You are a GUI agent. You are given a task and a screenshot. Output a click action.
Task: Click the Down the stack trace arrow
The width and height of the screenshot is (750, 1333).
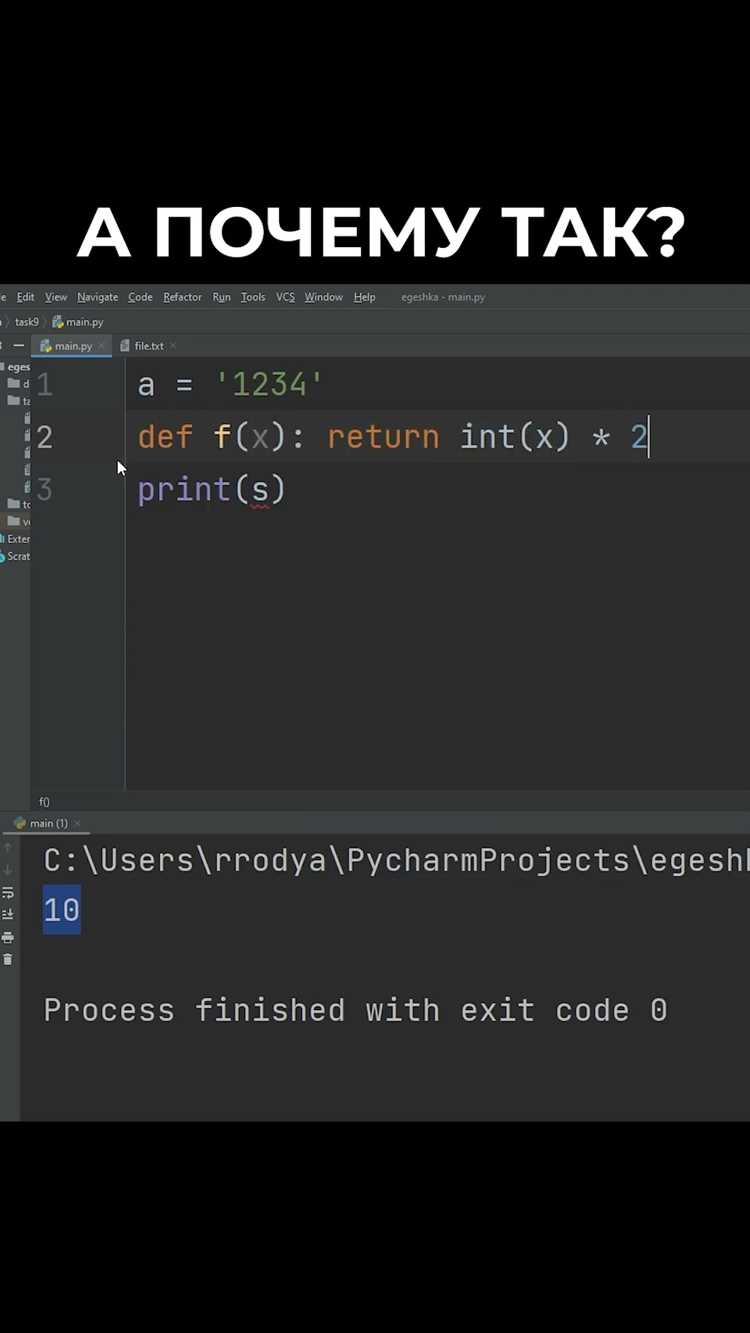pyautogui.click(x=8, y=870)
